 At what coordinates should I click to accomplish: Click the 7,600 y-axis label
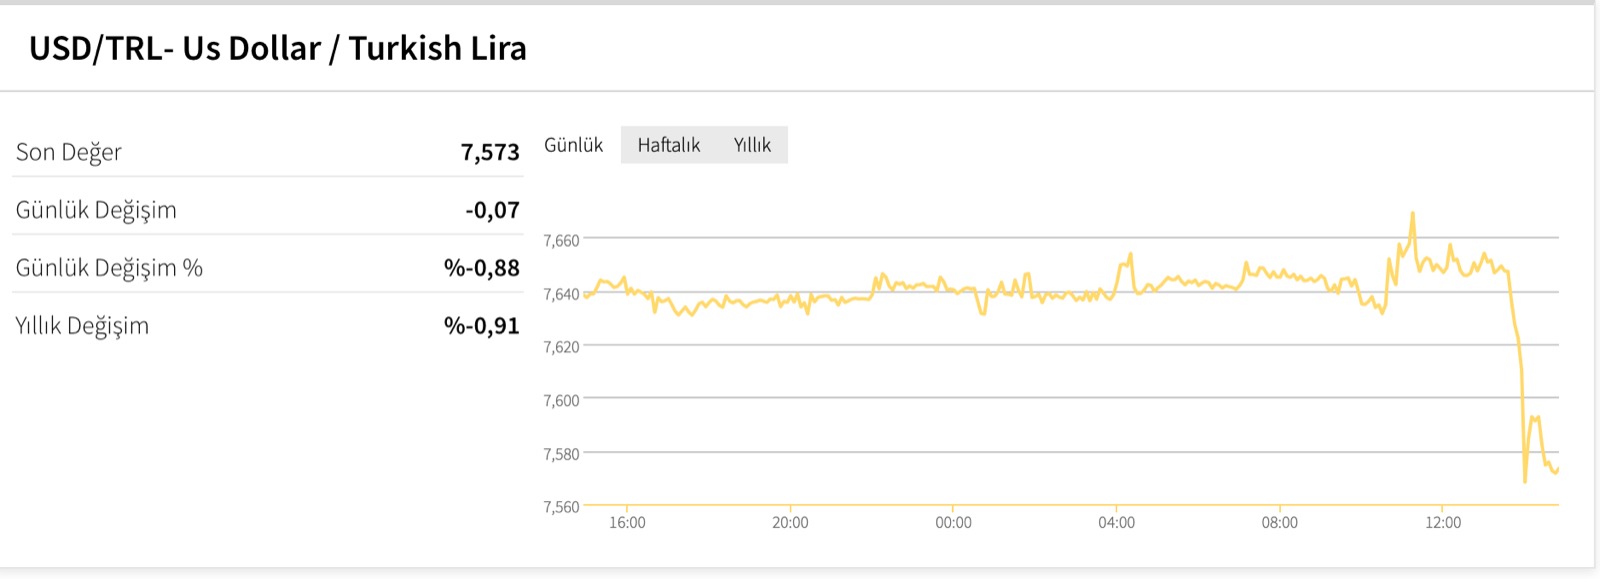pos(561,400)
